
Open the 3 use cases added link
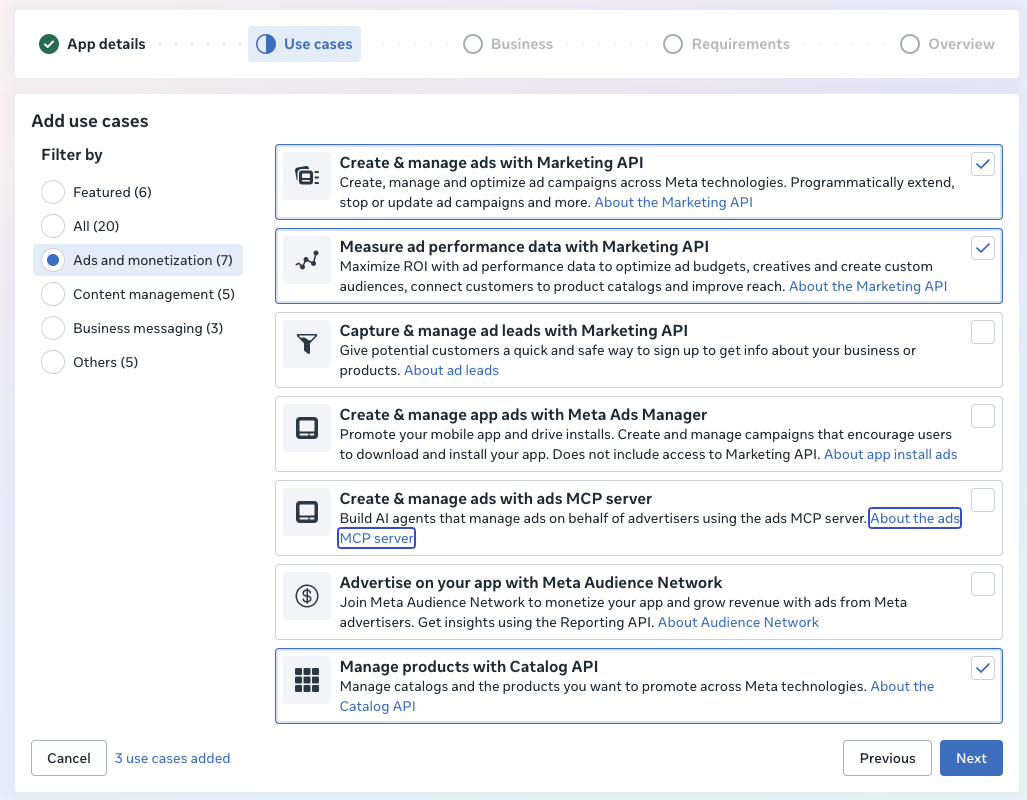(x=173, y=758)
